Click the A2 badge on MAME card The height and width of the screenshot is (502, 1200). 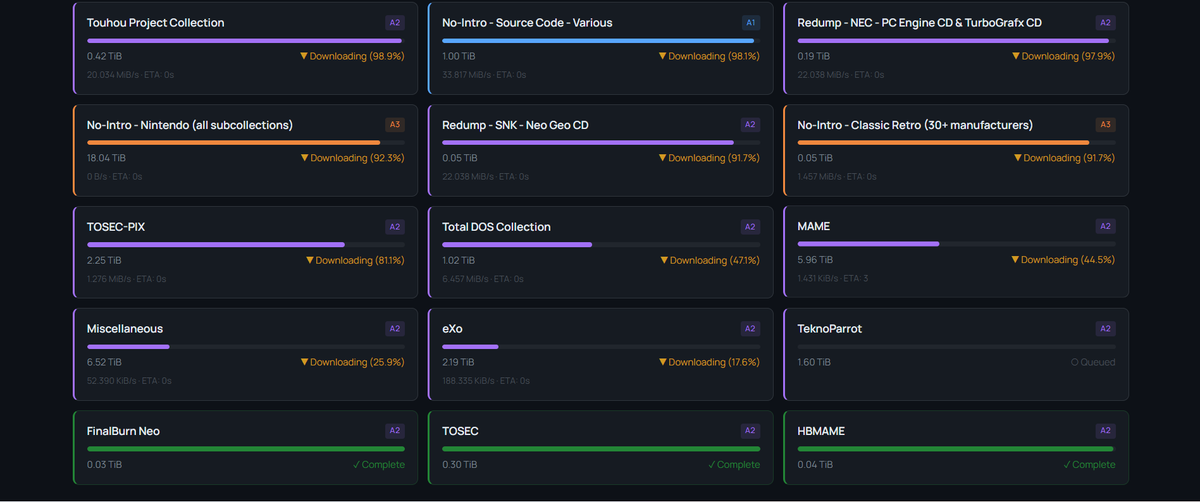point(1105,227)
